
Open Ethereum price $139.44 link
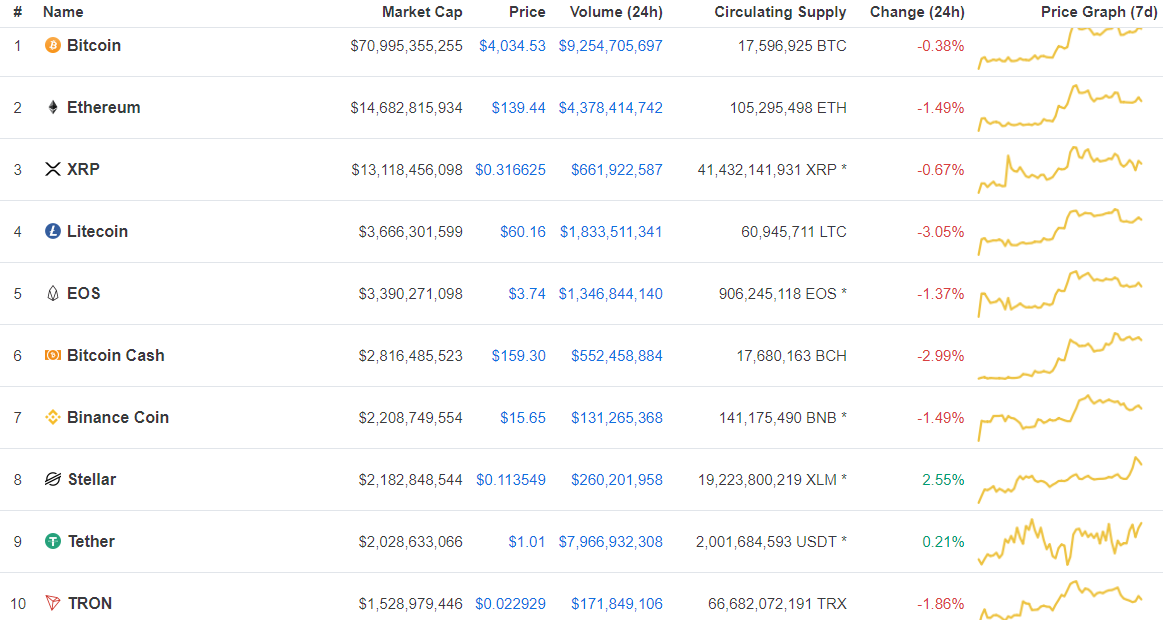click(518, 108)
